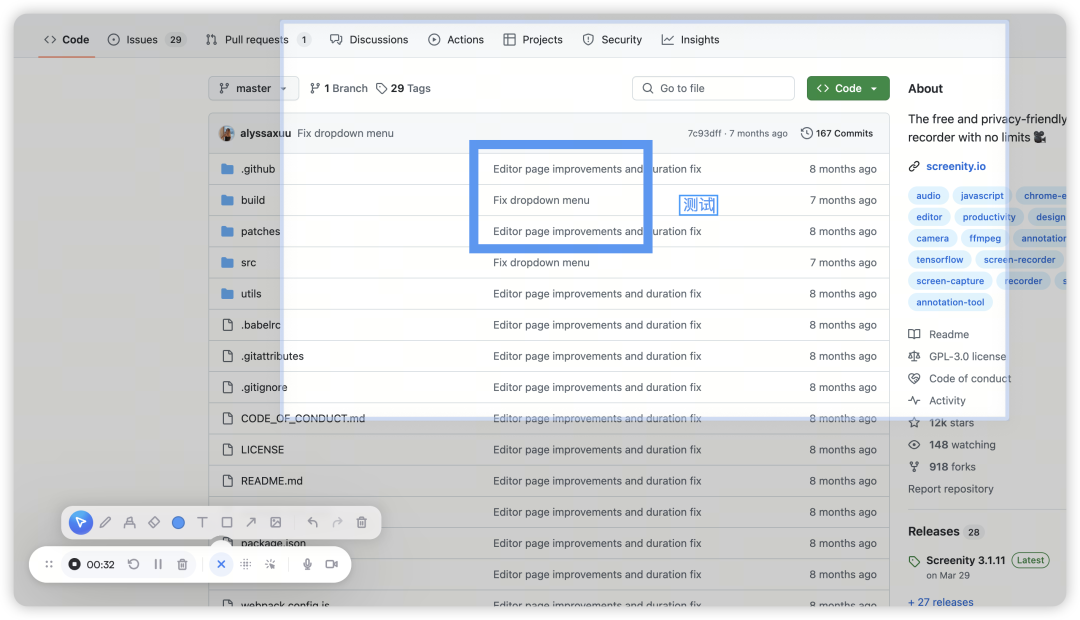This screenshot has height=620, width=1080.
Task: Open commit hash 7c93dff
Action: click(x=704, y=134)
